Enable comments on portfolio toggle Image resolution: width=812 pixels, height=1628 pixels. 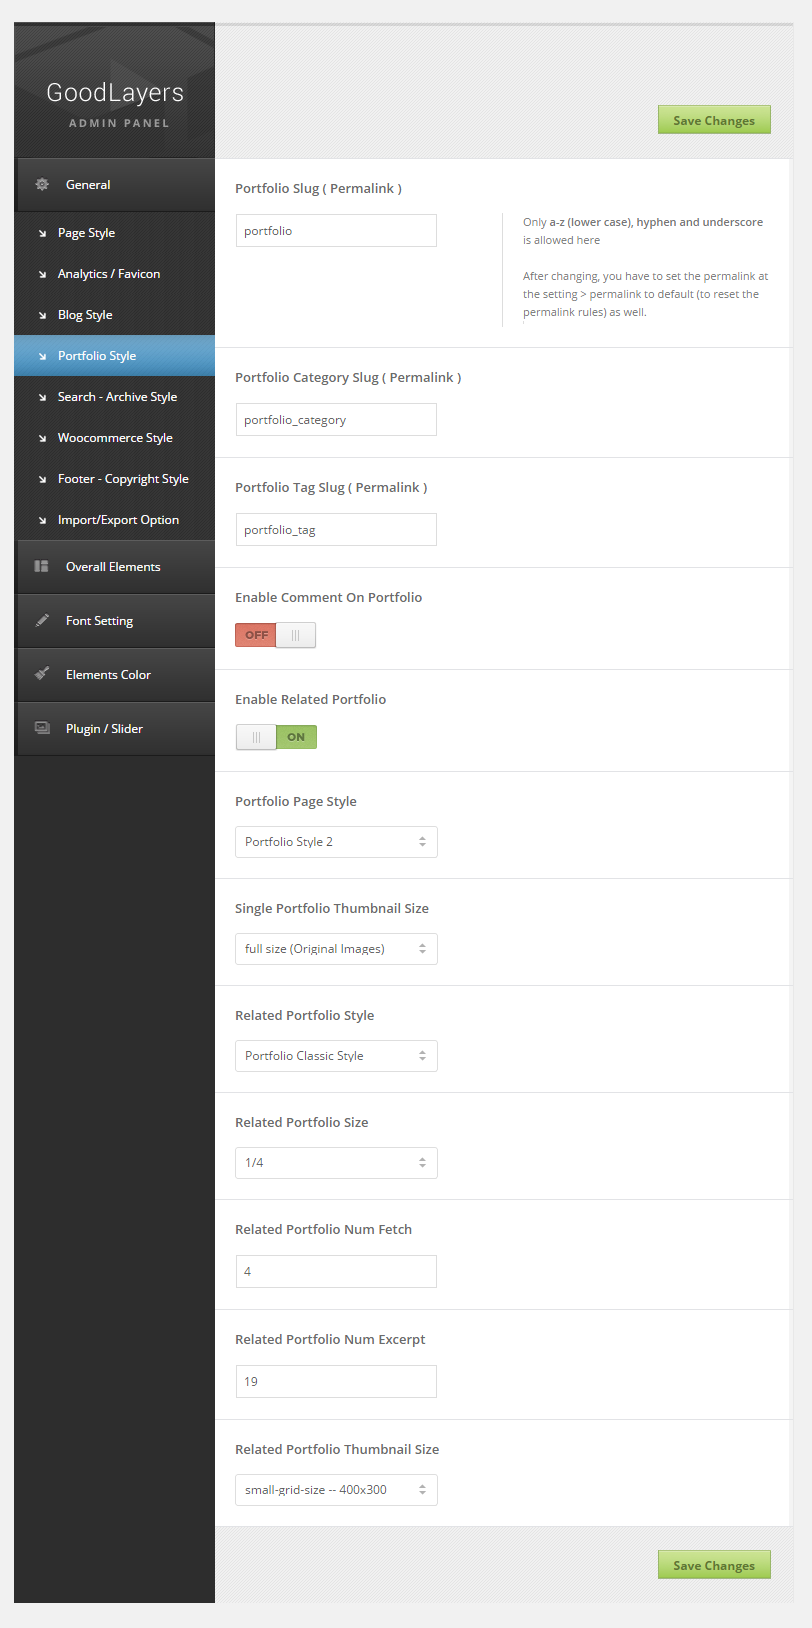point(275,635)
